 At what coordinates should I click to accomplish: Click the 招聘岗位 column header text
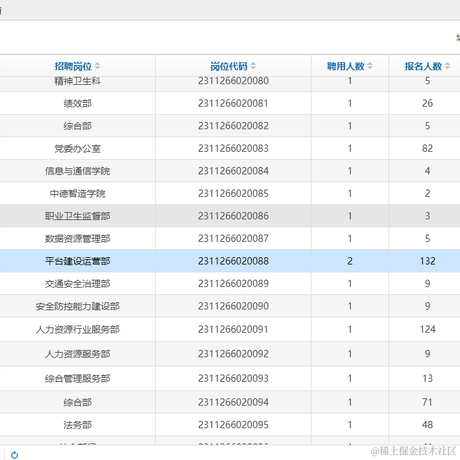[x=73, y=66]
